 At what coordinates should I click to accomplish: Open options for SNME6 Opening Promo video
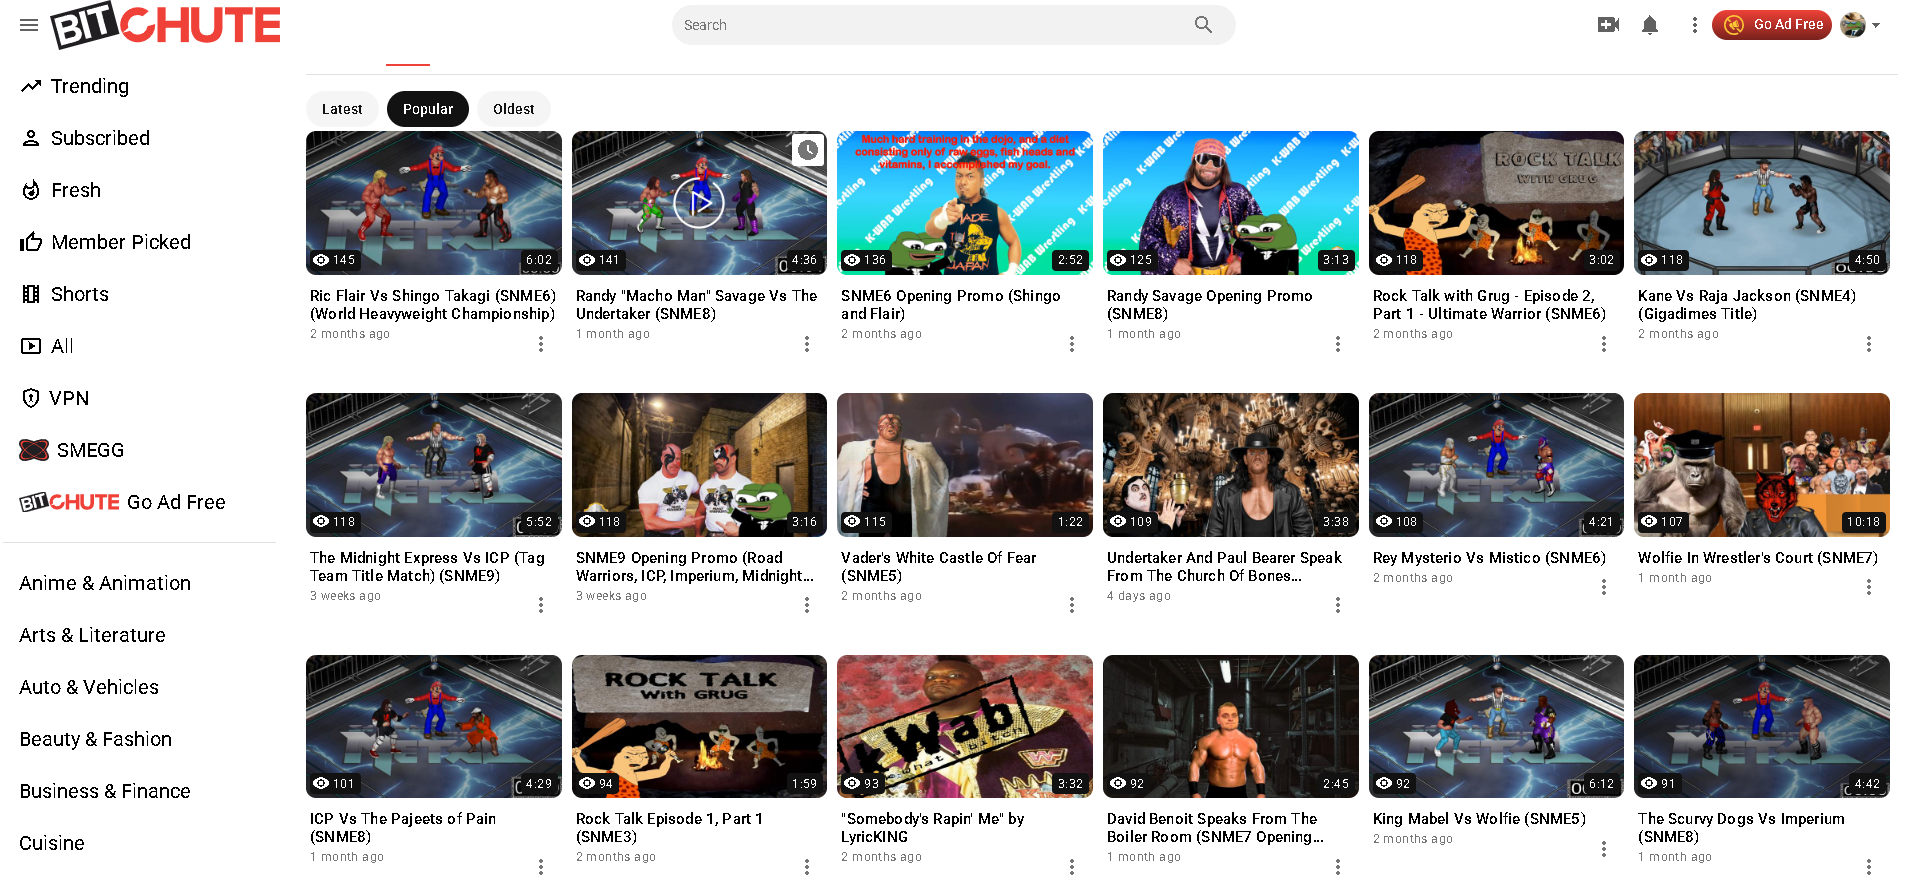(1072, 344)
